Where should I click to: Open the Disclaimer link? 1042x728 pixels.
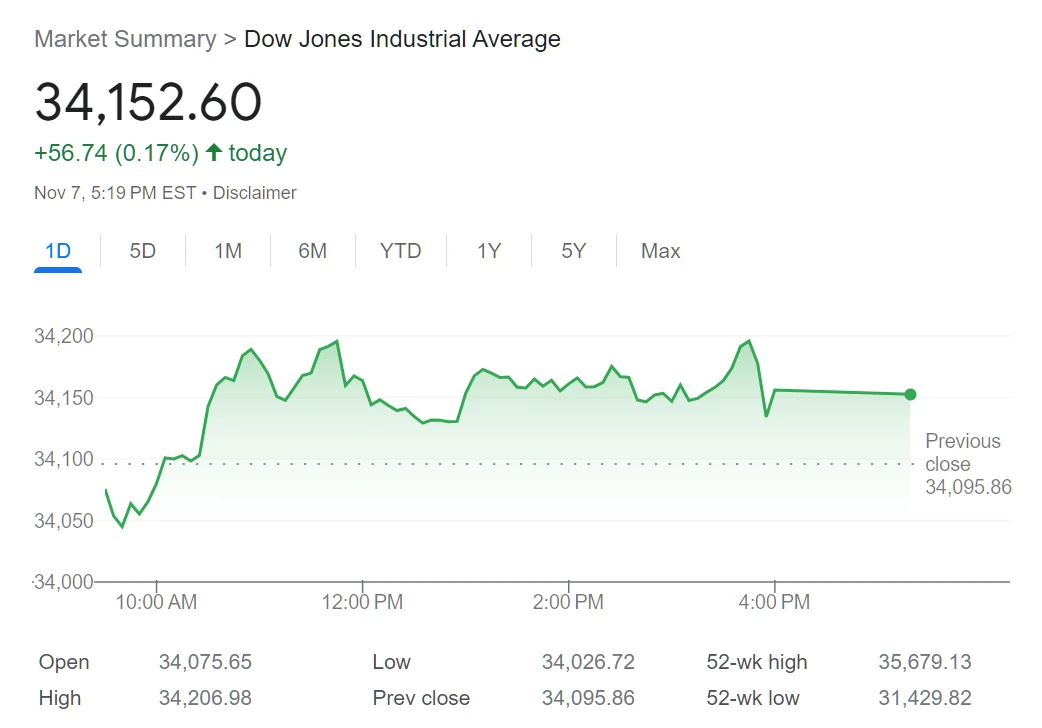coord(254,192)
